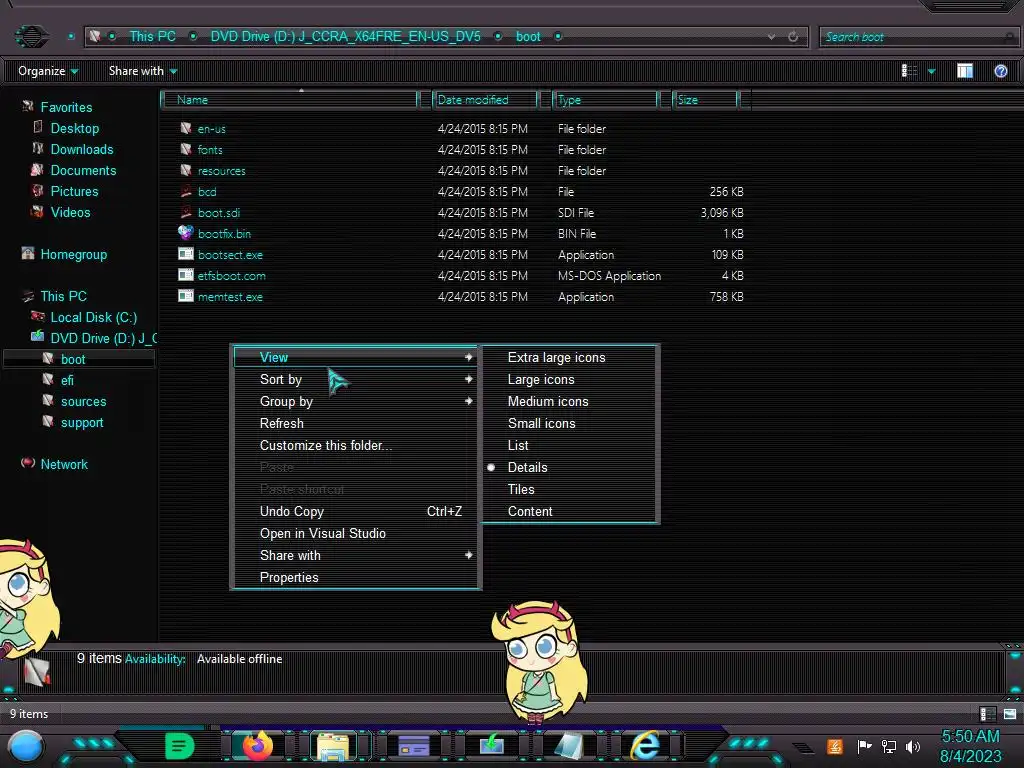The height and width of the screenshot is (768, 1024).
Task: Click the Start orb button
Action: (x=26, y=748)
